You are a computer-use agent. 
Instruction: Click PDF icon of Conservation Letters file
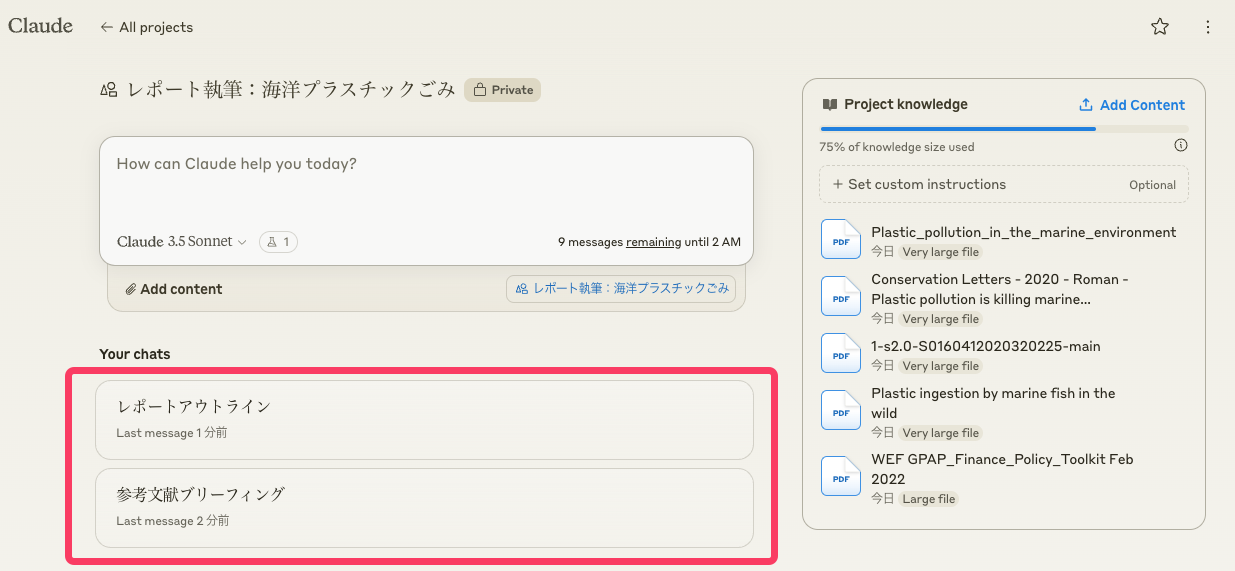(840, 297)
